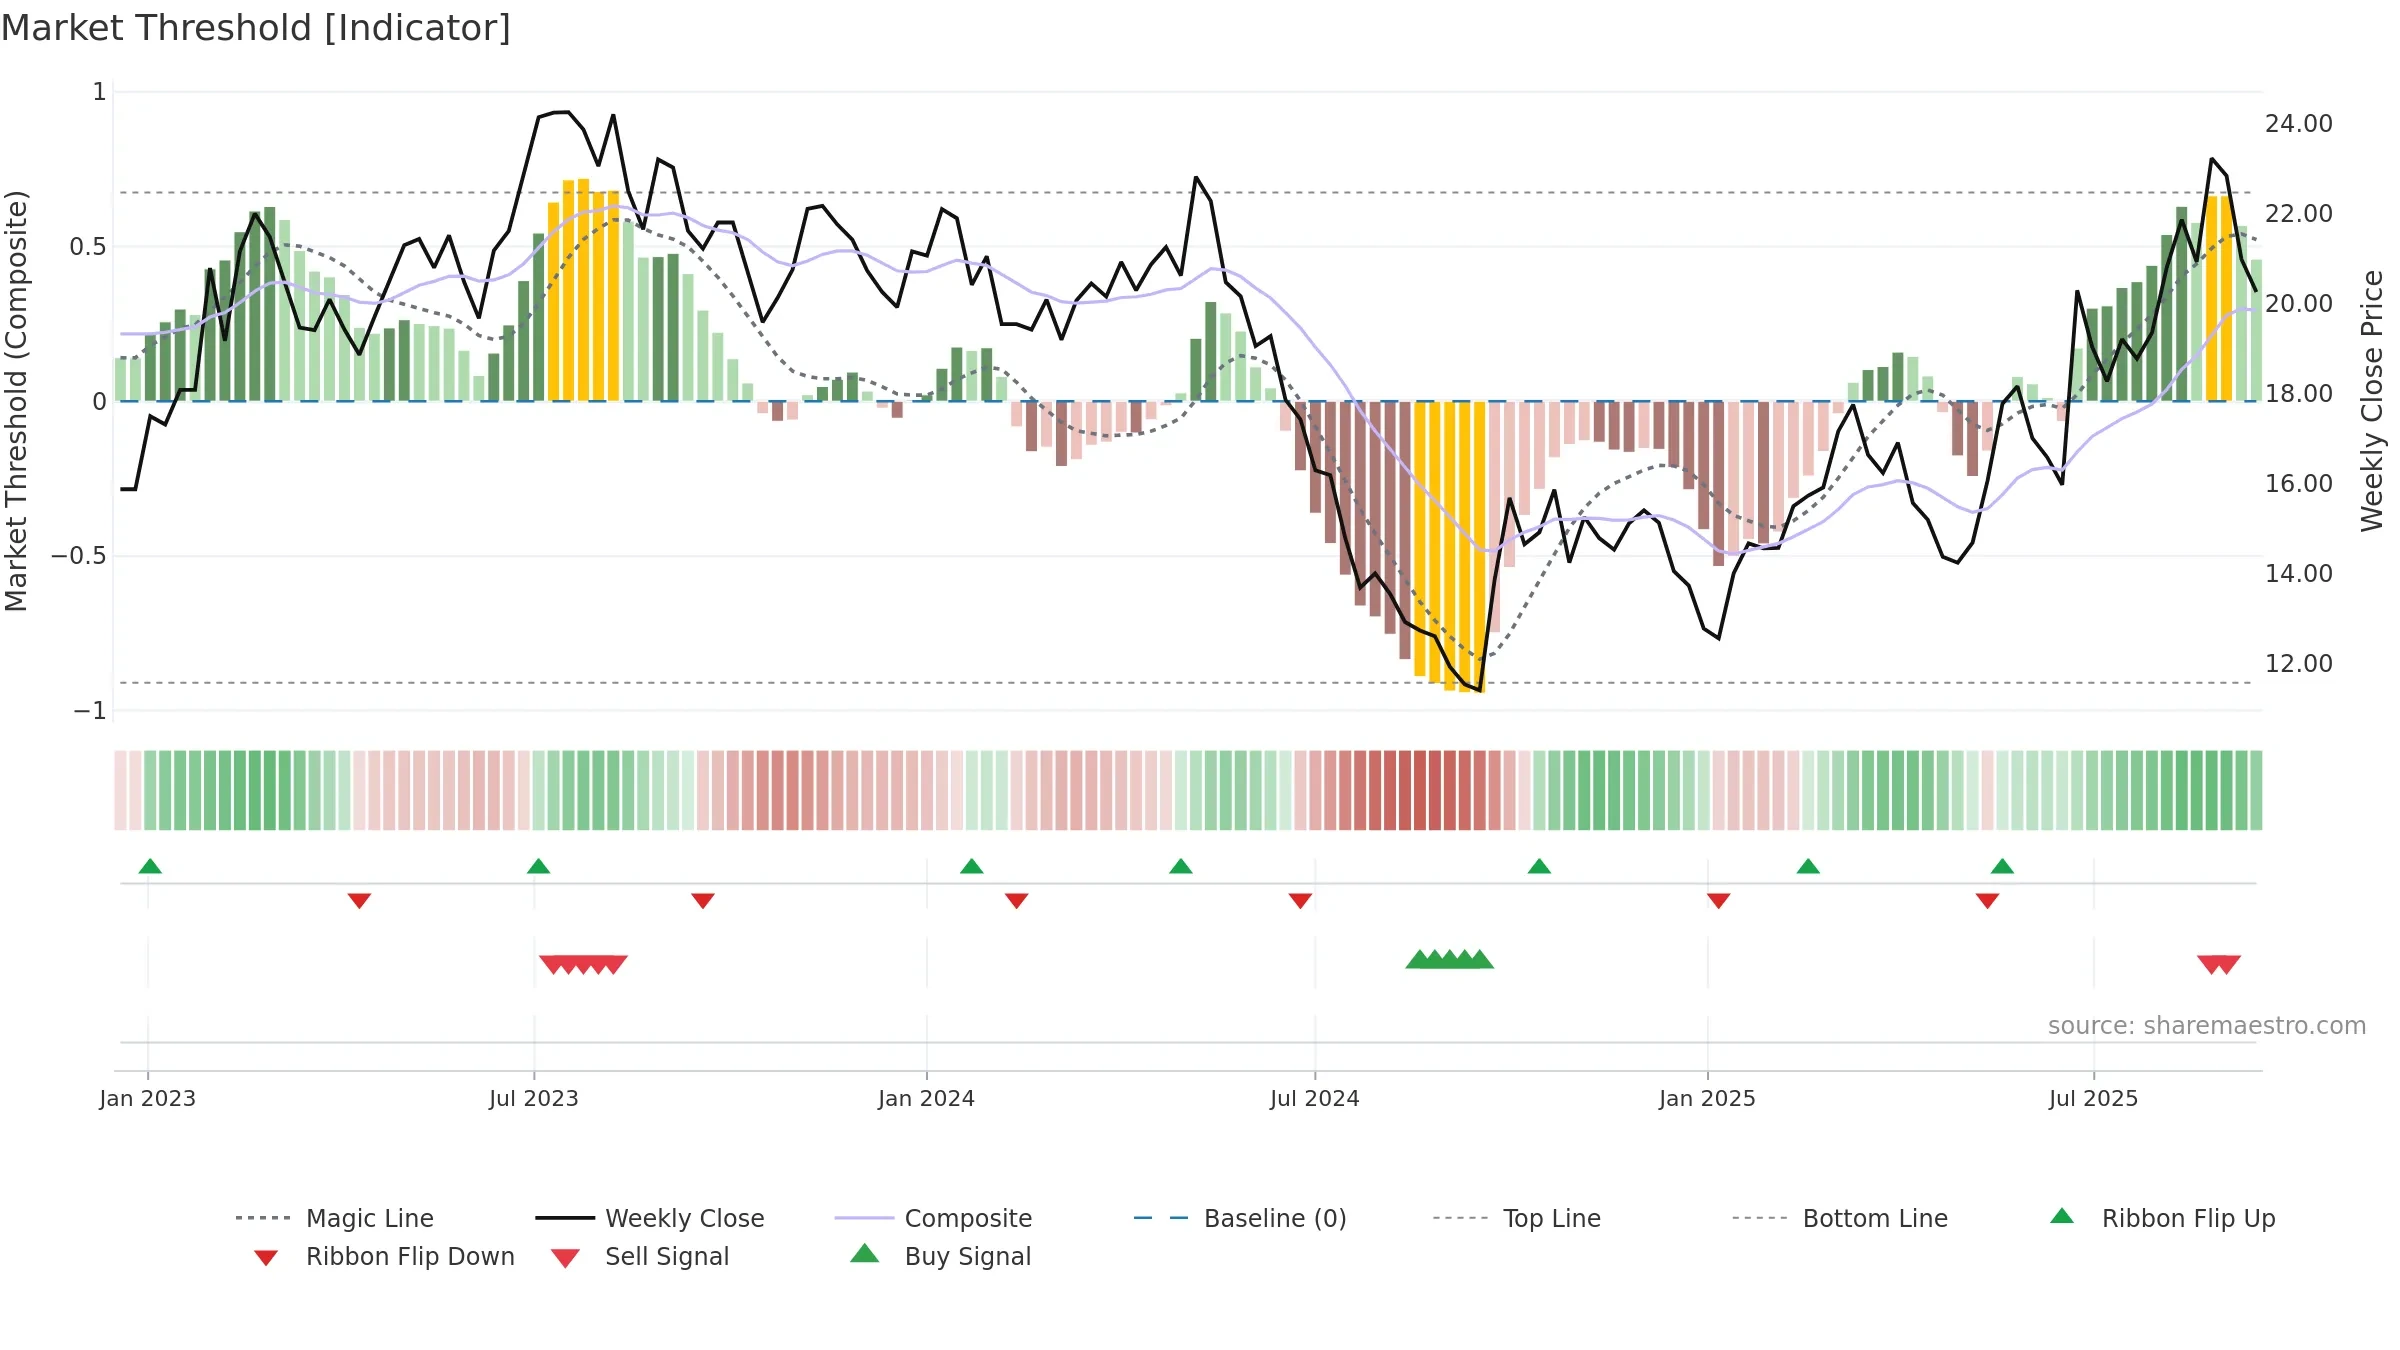Click the ribbon flip up marker before Jul 2025
This screenshot has width=2400, height=1350.
pos(2002,866)
